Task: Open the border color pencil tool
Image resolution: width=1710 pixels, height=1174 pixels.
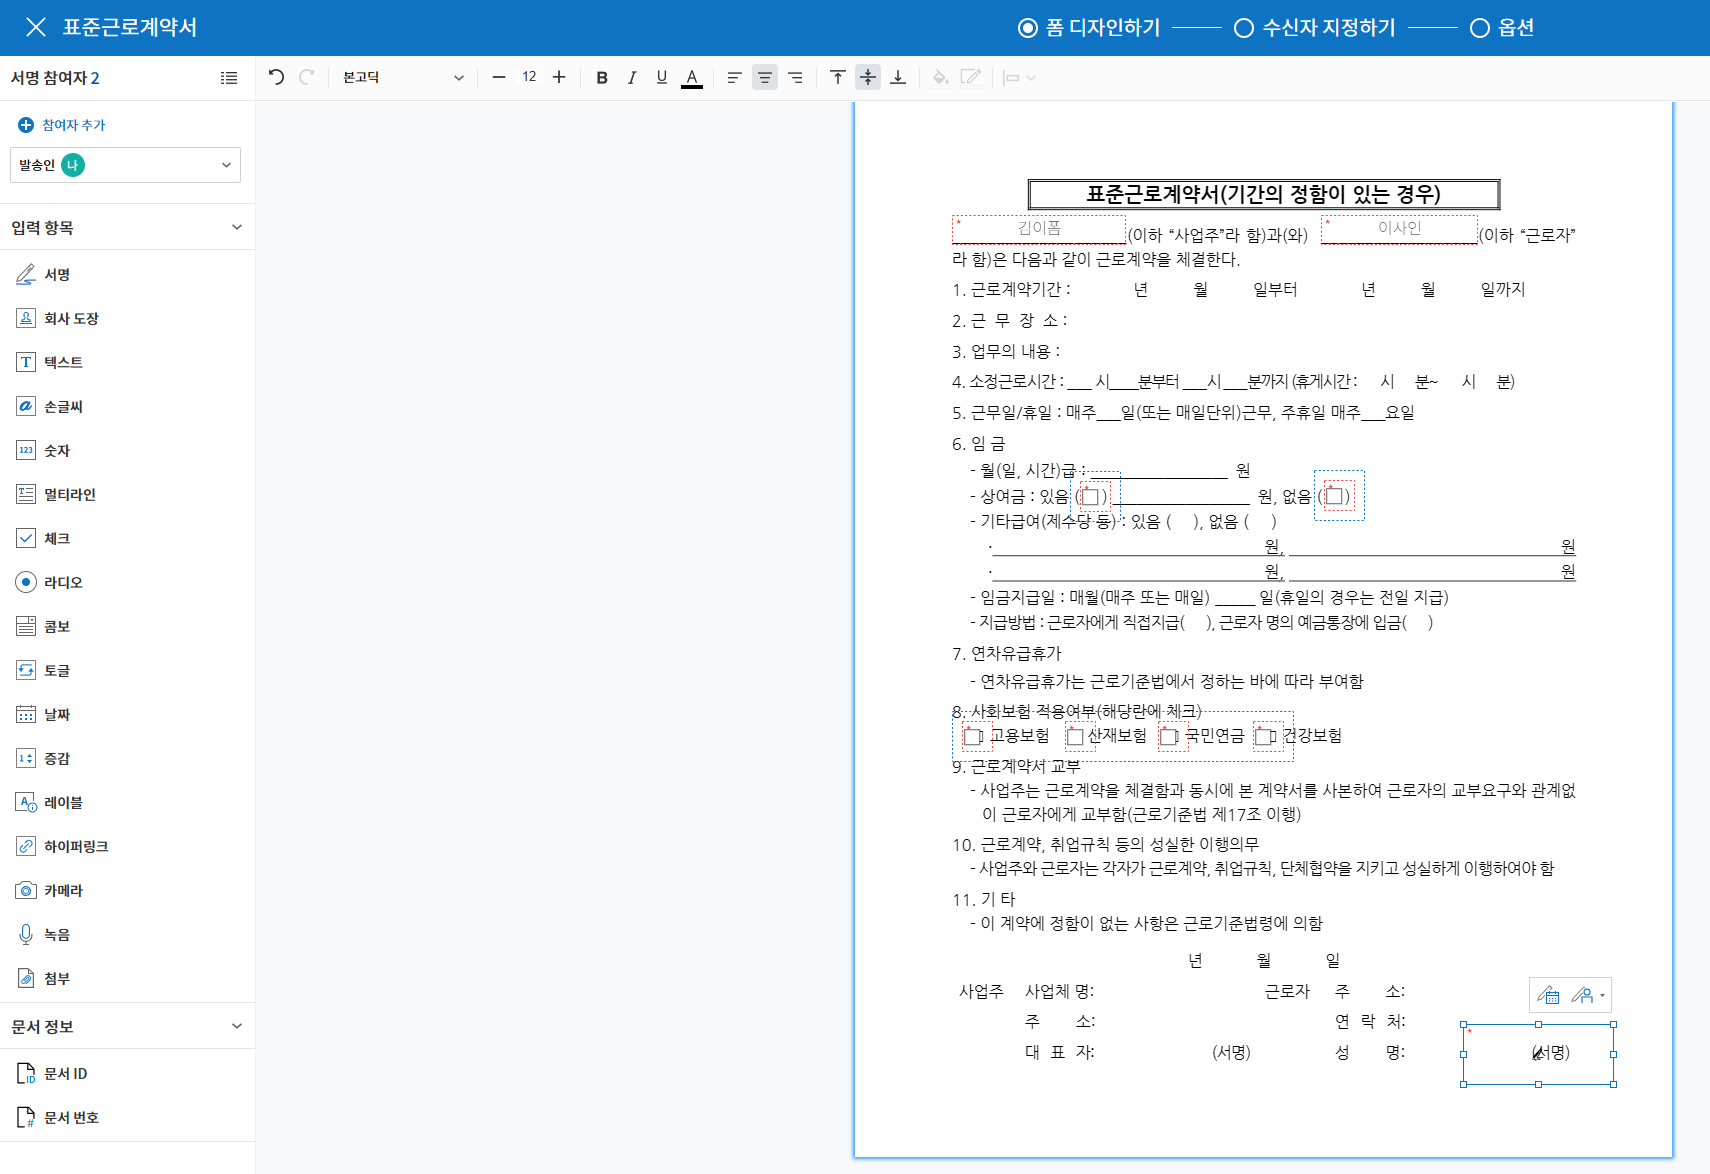Action: click(970, 77)
